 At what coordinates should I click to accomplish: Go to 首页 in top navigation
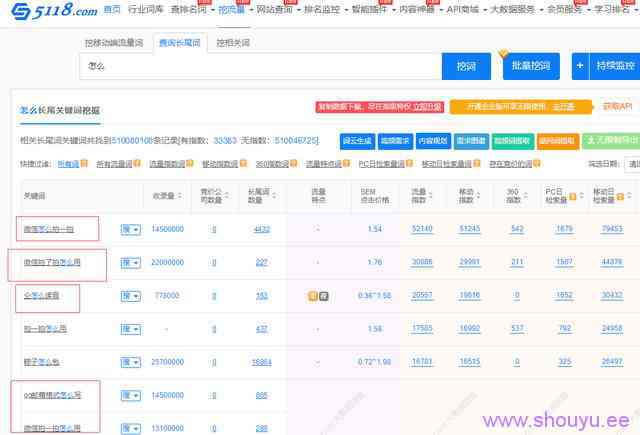[x=112, y=9]
